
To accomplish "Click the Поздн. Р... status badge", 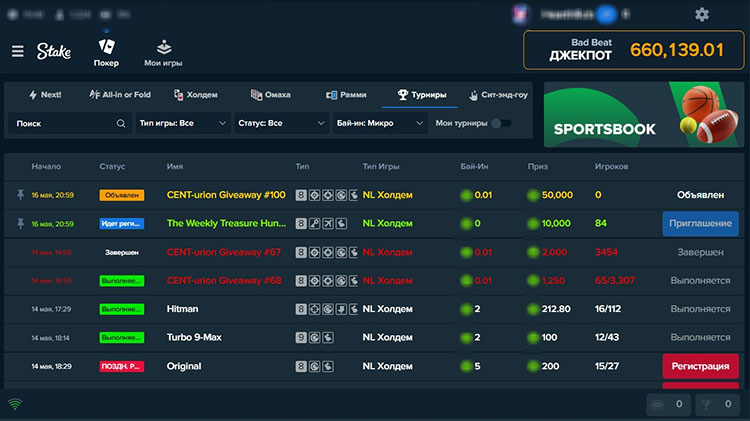I will (121, 366).
